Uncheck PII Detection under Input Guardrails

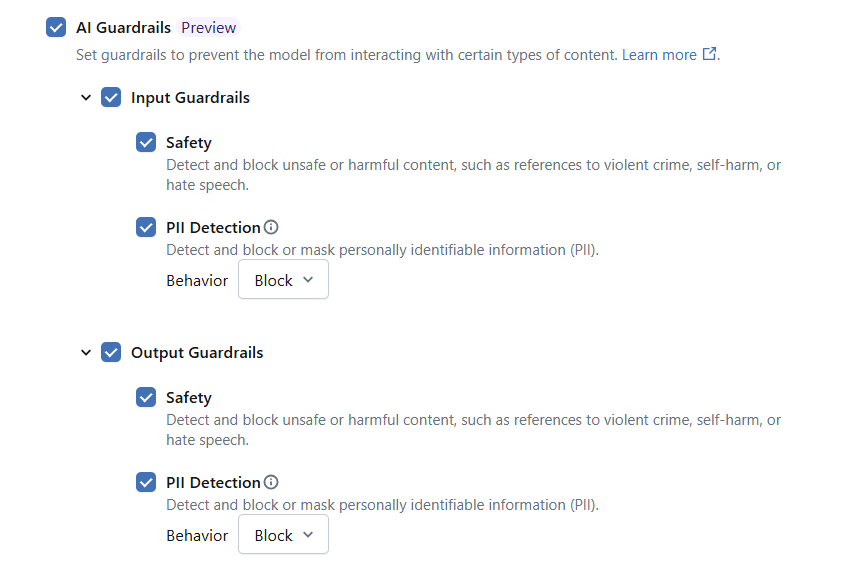(x=146, y=227)
